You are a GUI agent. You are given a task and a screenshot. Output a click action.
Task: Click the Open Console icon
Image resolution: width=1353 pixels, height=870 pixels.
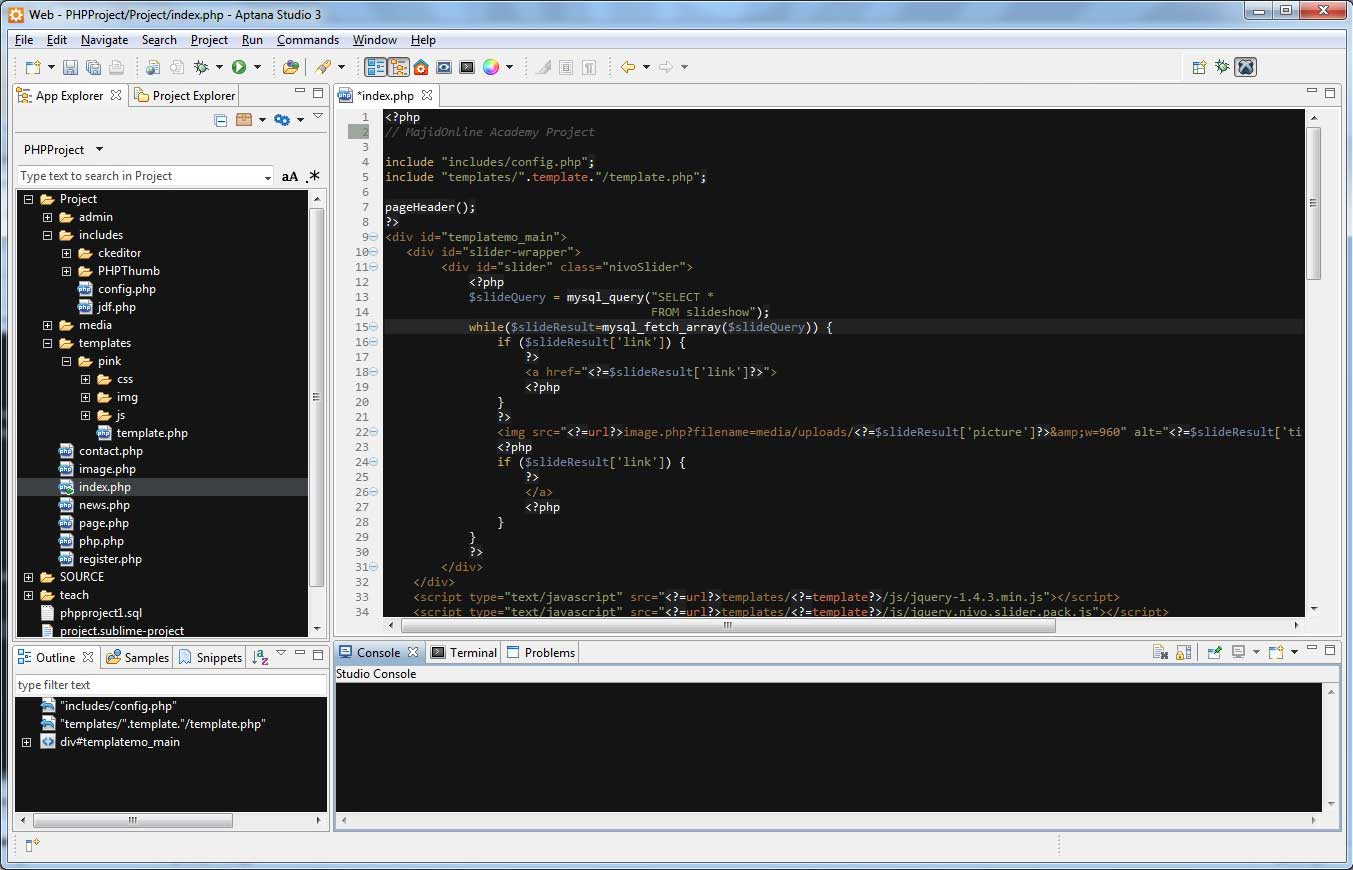point(1276,652)
